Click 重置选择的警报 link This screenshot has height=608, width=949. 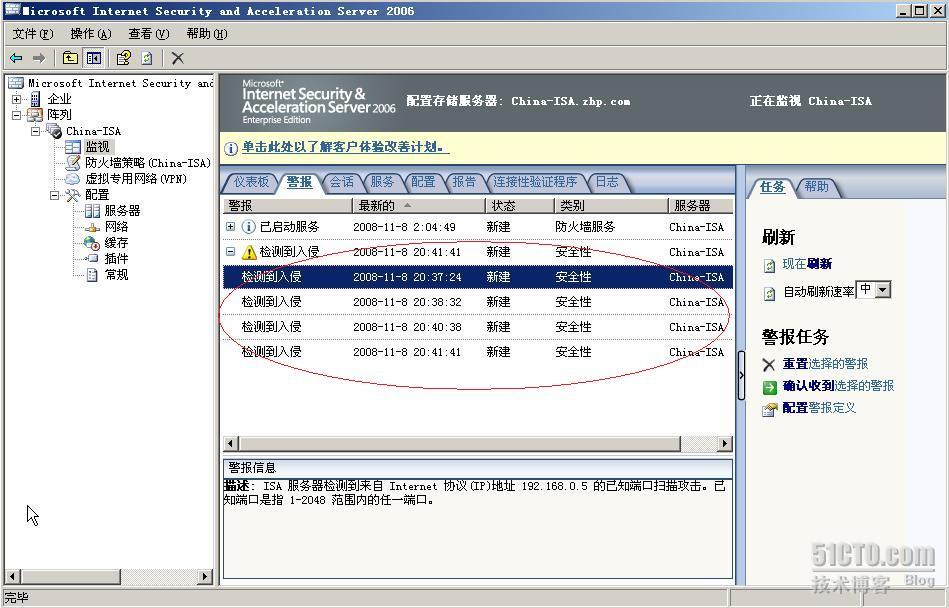tap(825, 364)
